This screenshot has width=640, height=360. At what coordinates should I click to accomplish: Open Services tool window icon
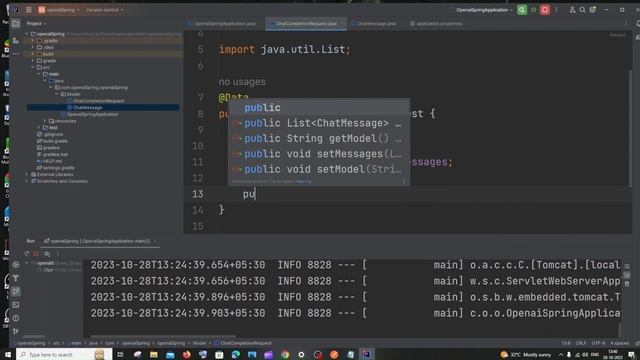pos(16,265)
